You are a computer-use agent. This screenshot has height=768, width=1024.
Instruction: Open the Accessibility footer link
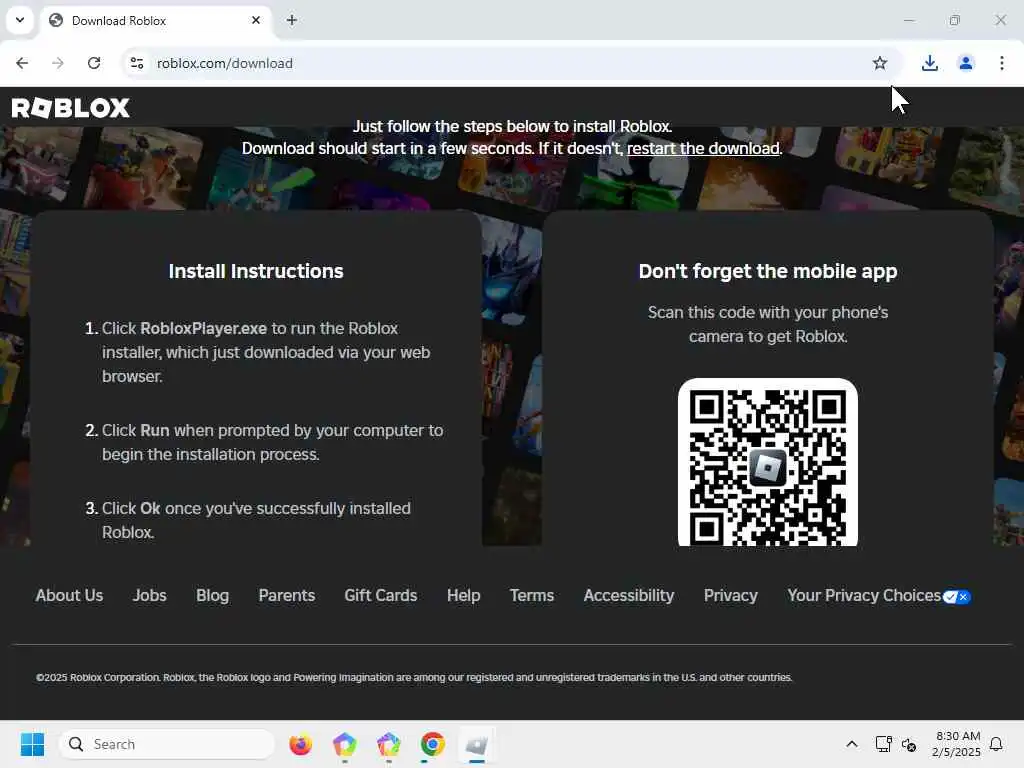tap(628, 596)
